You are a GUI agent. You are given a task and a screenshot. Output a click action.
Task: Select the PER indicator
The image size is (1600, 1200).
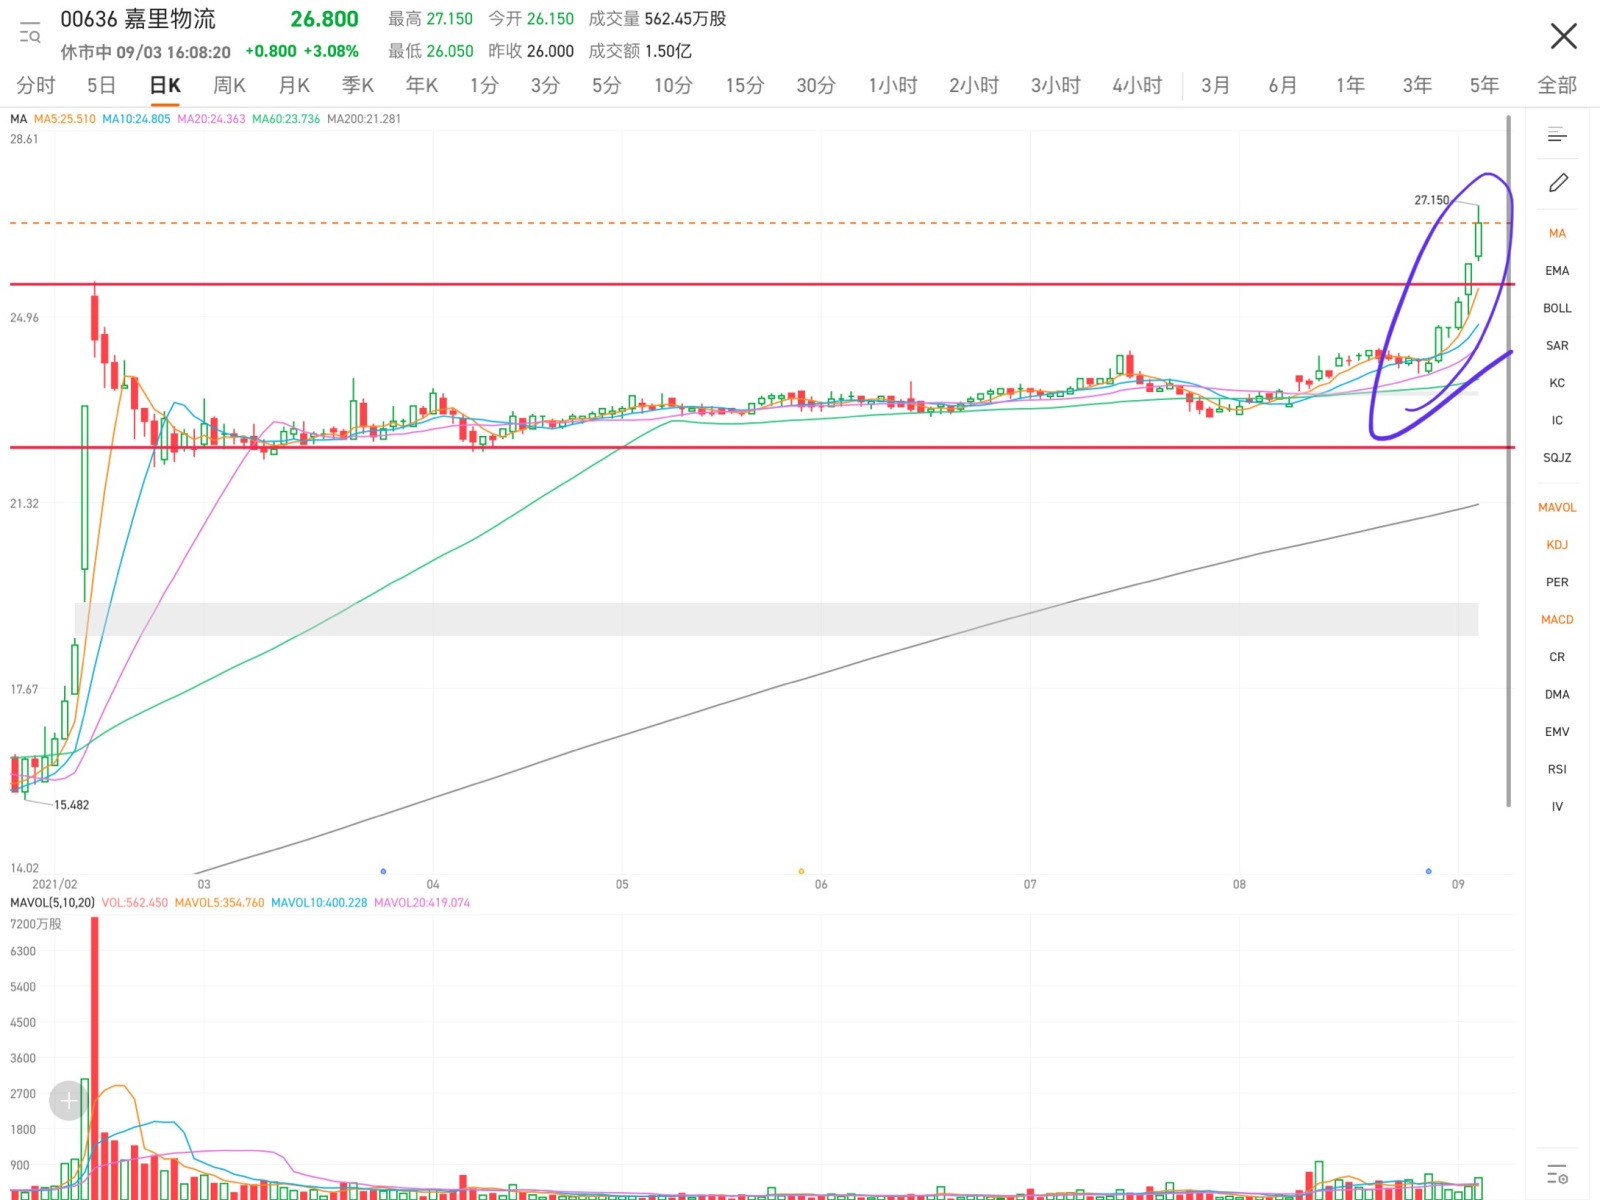[x=1557, y=583]
